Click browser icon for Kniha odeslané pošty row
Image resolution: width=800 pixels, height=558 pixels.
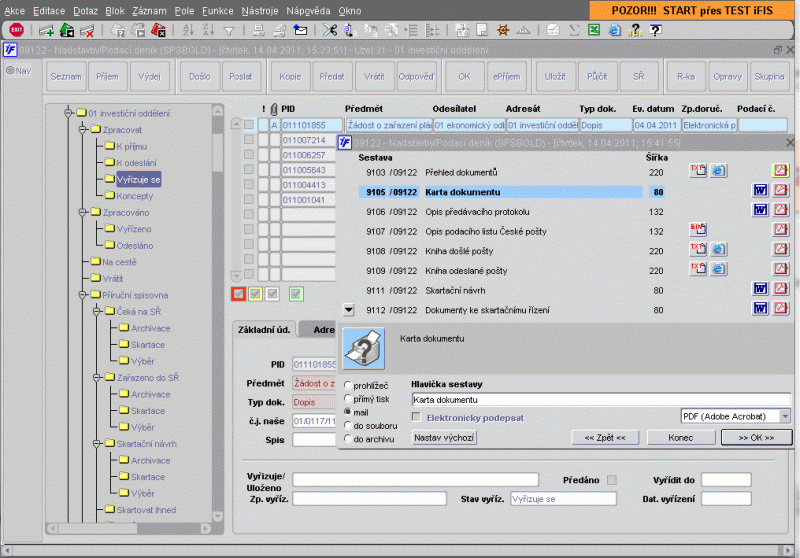tap(718, 269)
